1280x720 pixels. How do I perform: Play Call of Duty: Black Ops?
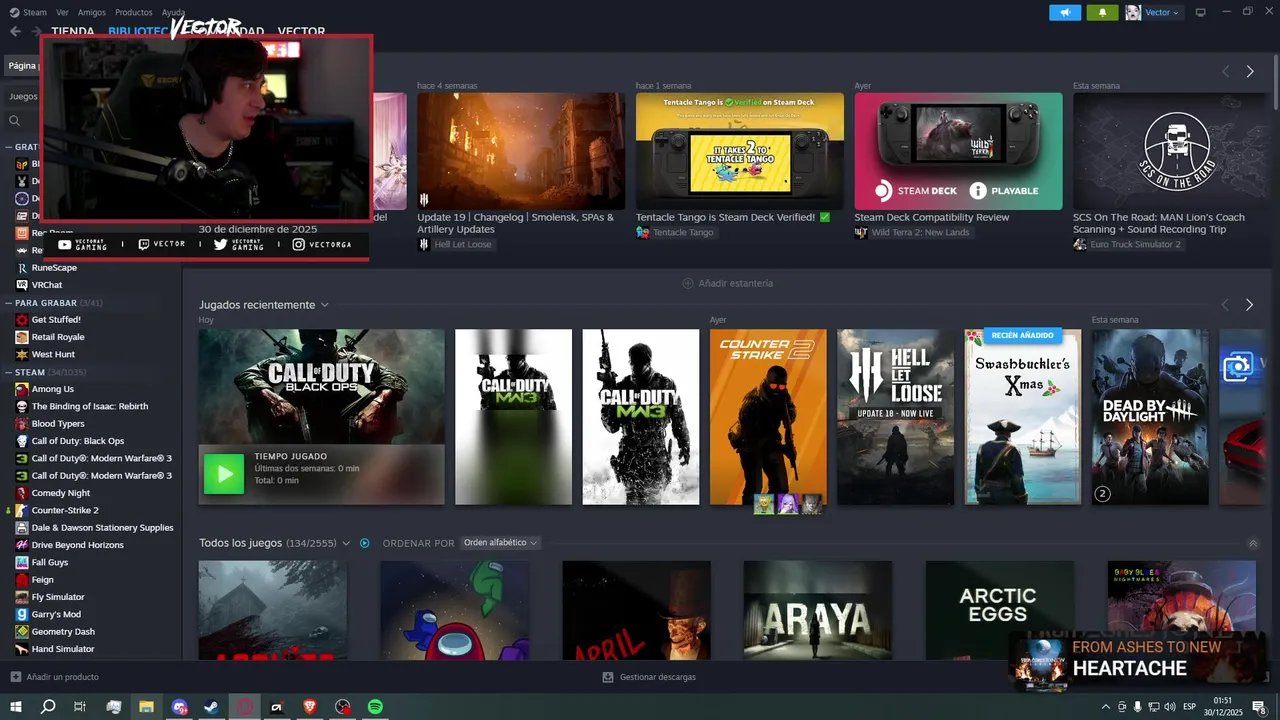224,474
